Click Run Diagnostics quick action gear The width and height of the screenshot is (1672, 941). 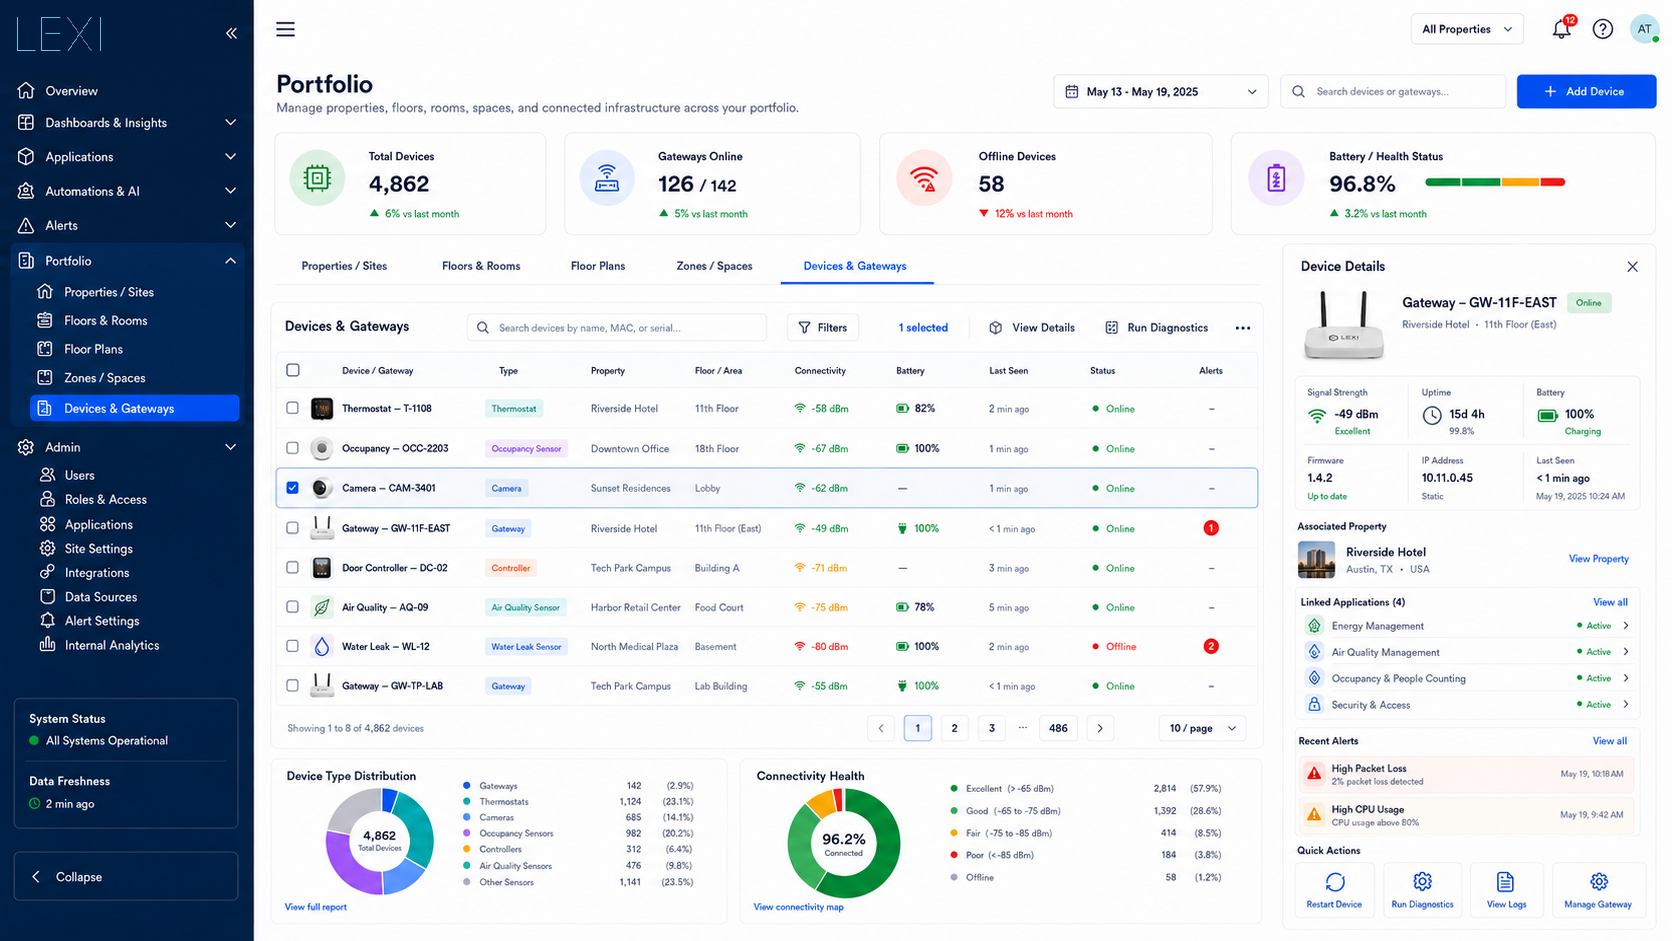1422,889
